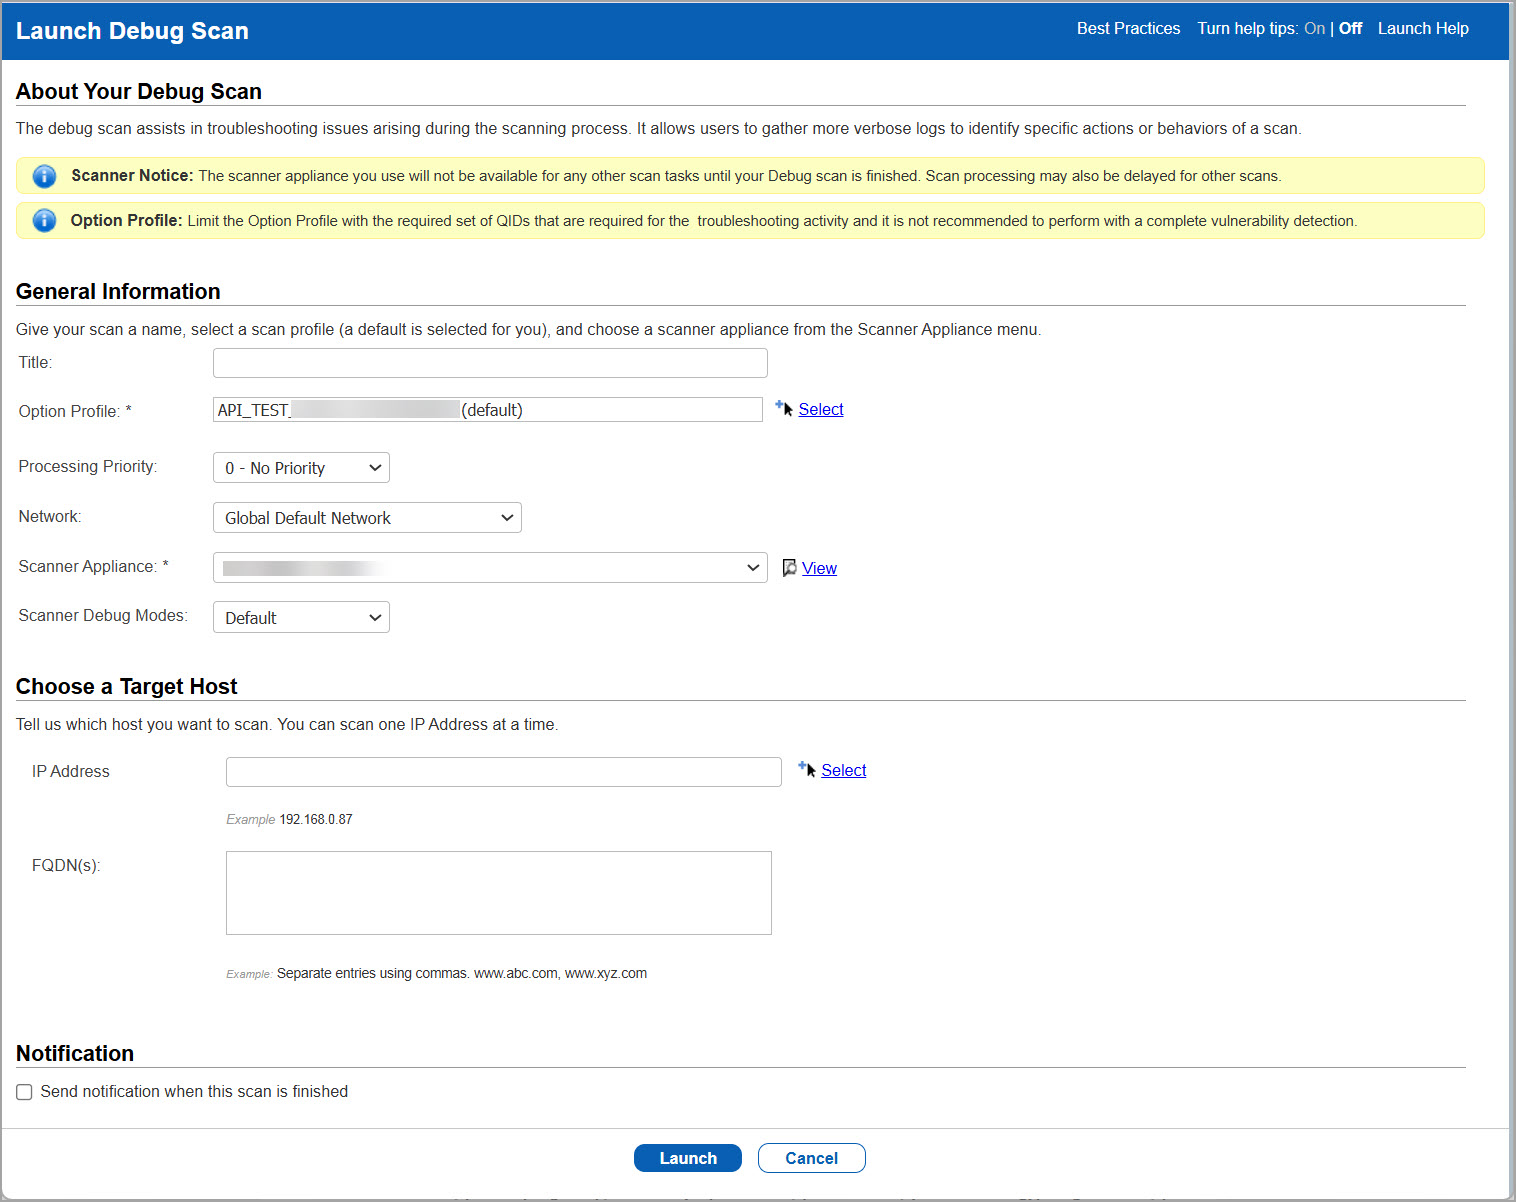The image size is (1516, 1202).
Task: Open Launch Help in the header
Action: (x=1422, y=29)
